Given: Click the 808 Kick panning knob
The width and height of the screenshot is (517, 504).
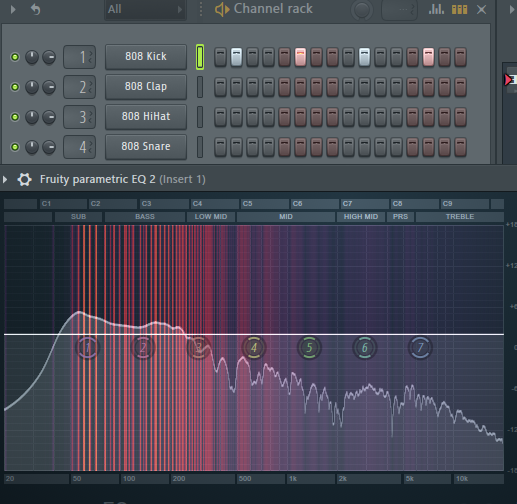Looking at the screenshot, I should [32, 57].
